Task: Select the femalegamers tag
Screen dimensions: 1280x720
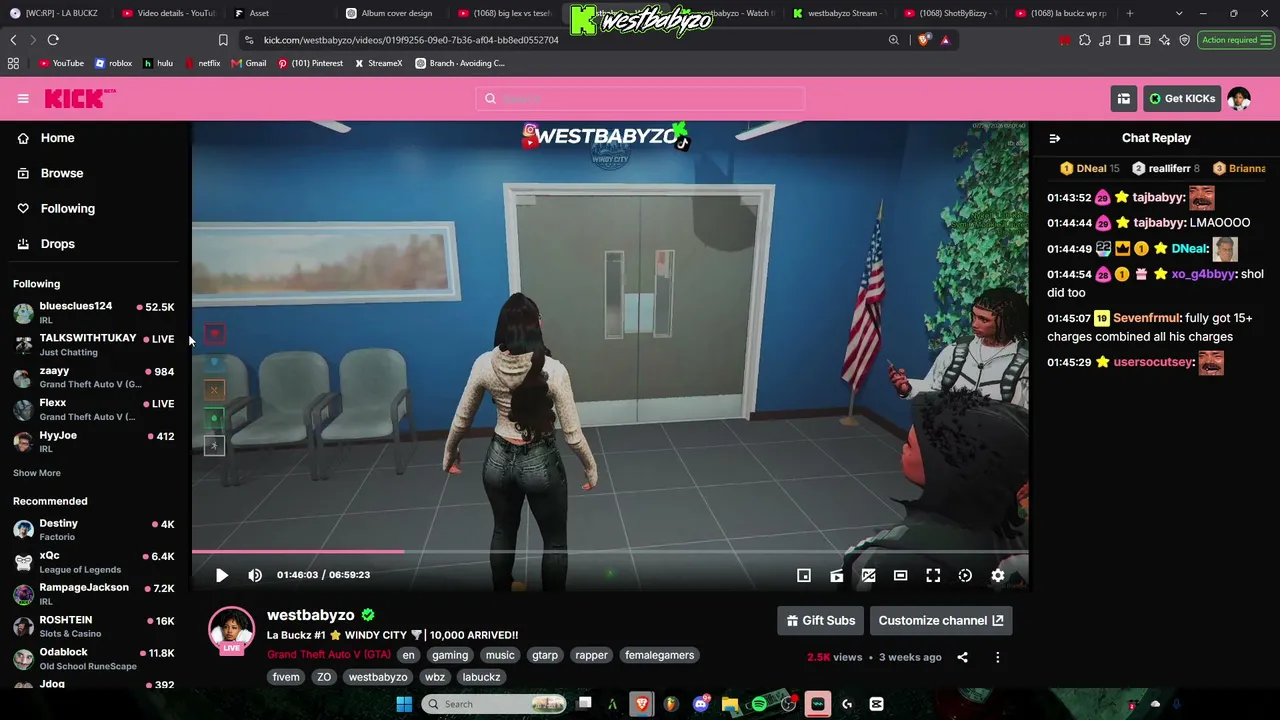Action: pyautogui.click(x=659, y=655)
